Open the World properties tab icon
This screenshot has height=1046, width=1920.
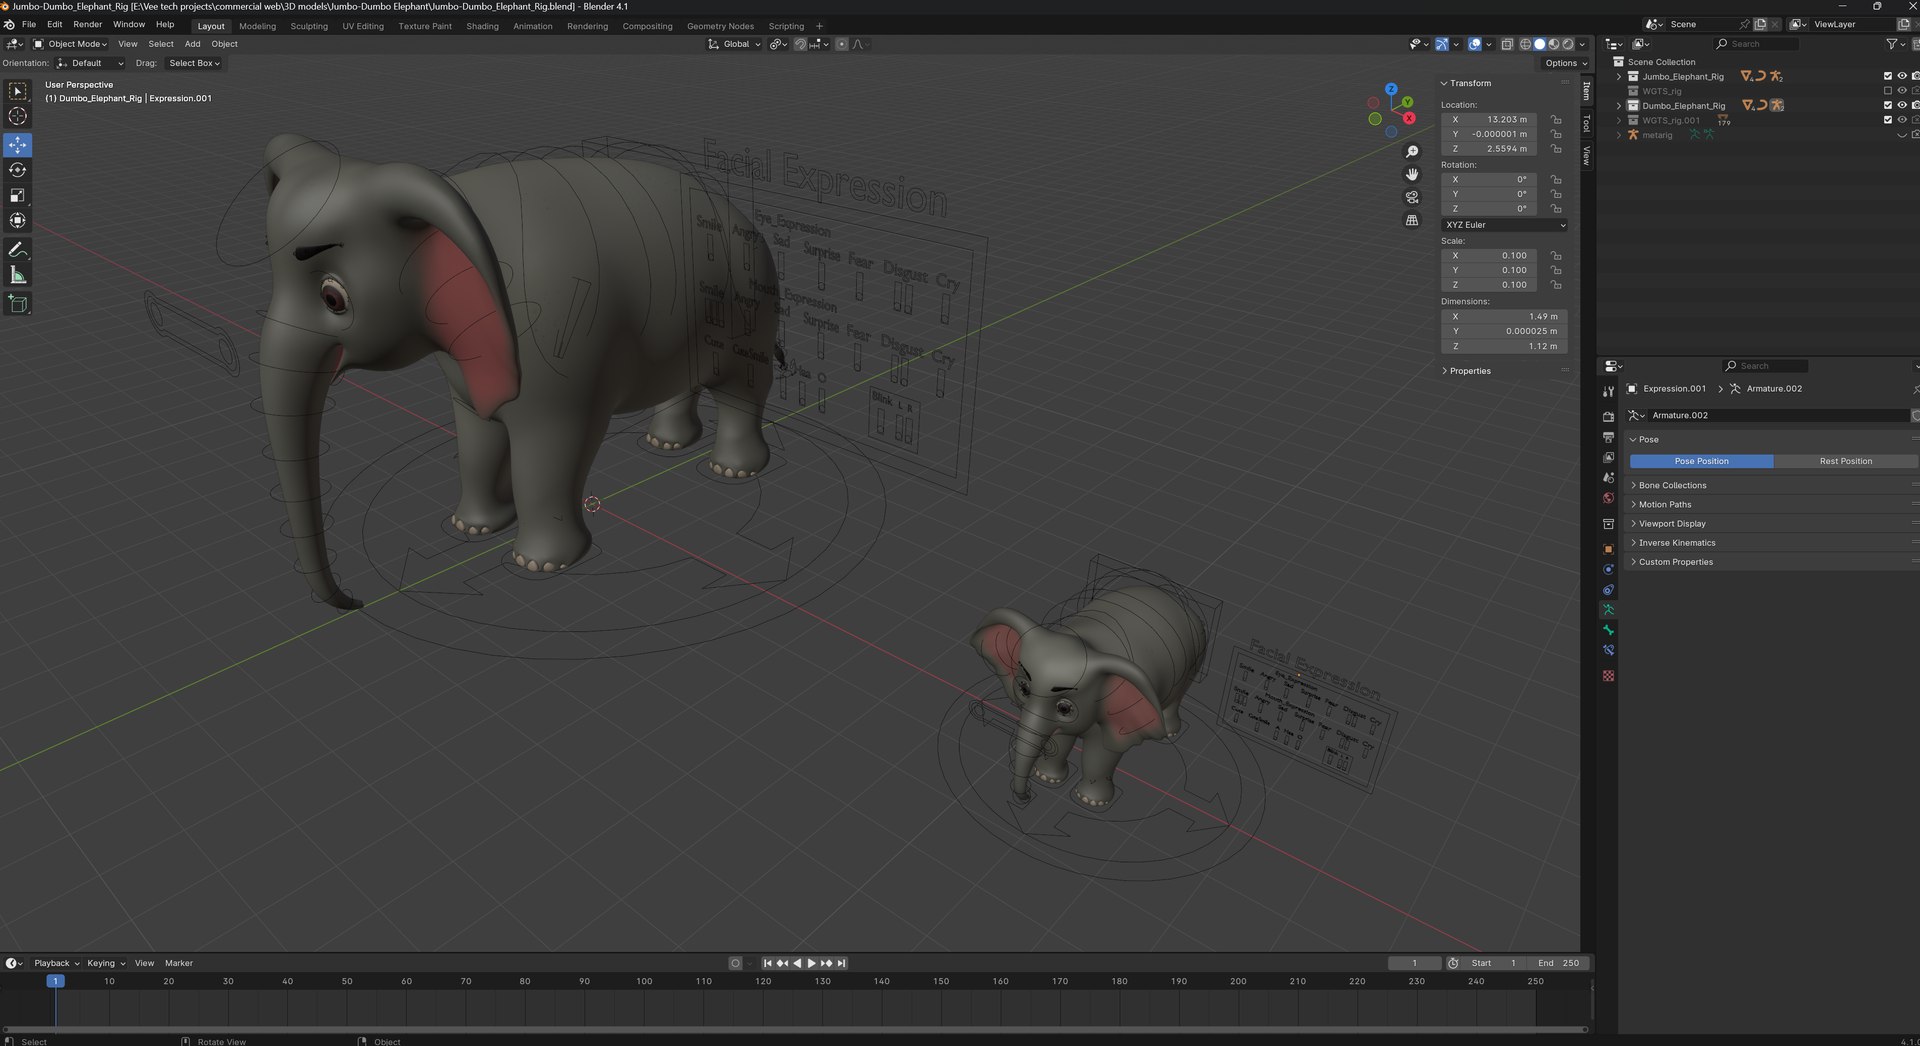tap(1608, 498)
